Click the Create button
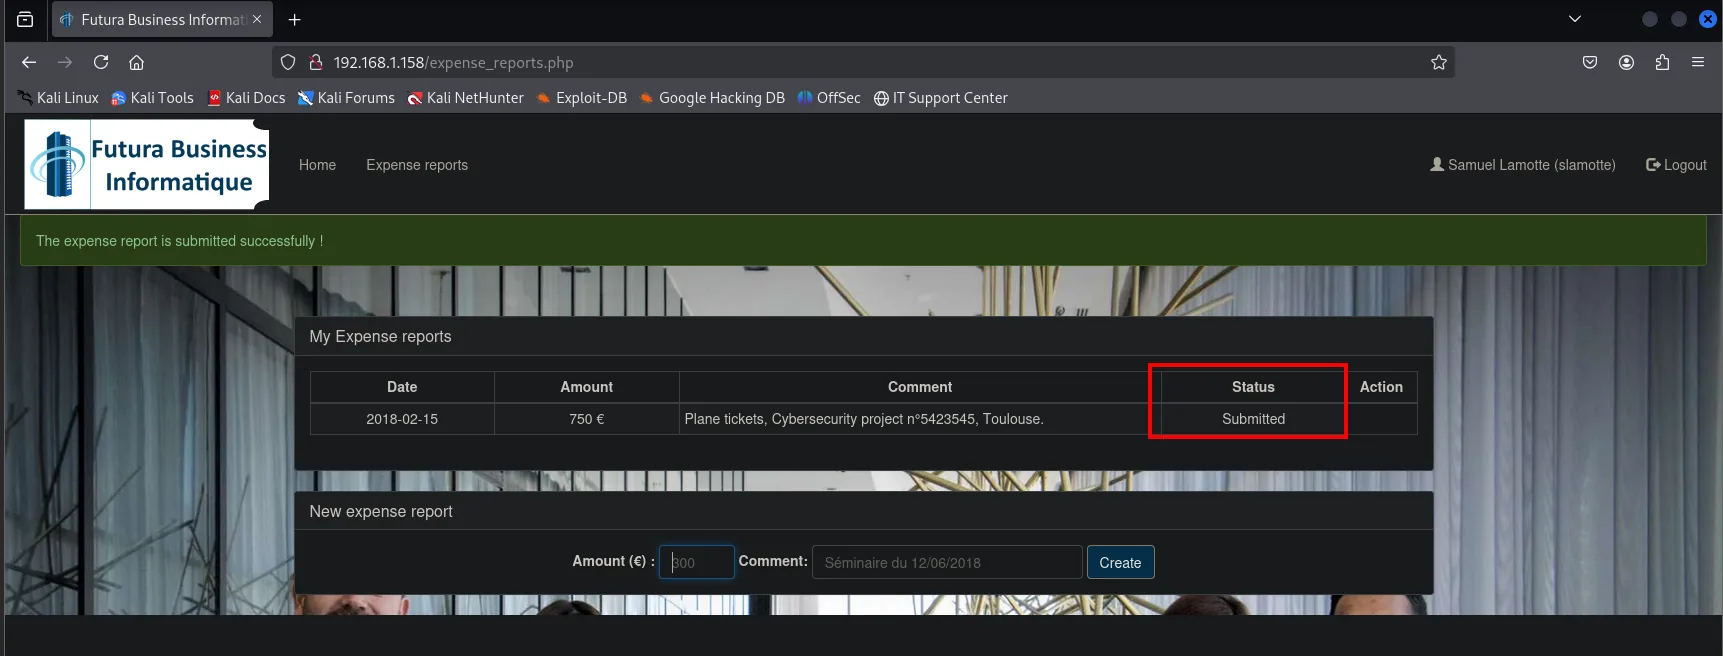1723x656 pixels. pyautogui.click(x=1120, y=562)
